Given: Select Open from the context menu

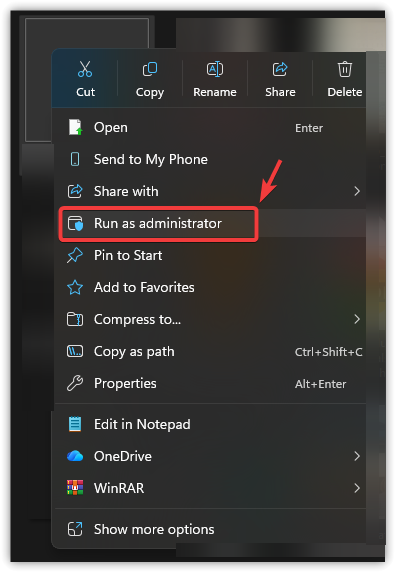Looking at the screenshot, I should [210, 128].
